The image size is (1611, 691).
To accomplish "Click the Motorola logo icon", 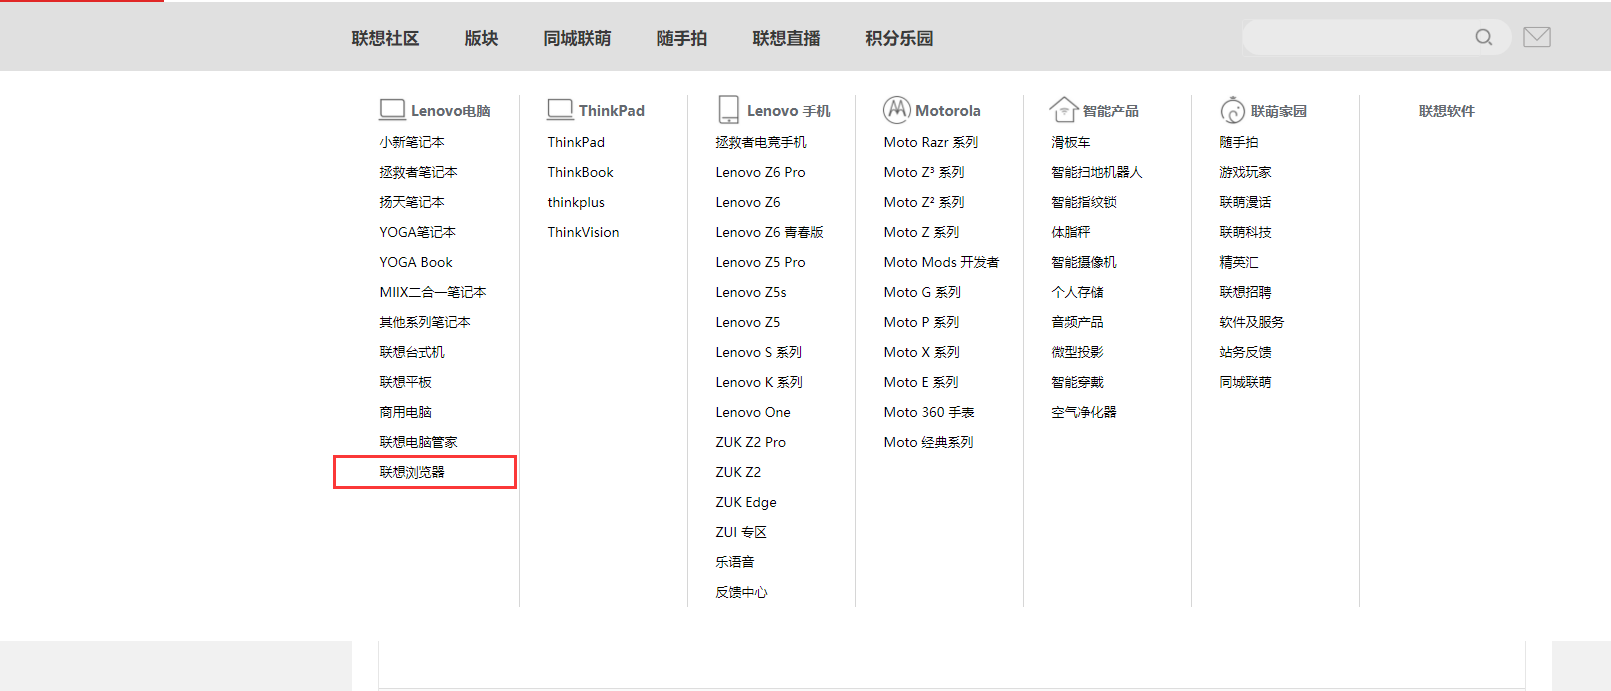I will [x=897, y=110].
